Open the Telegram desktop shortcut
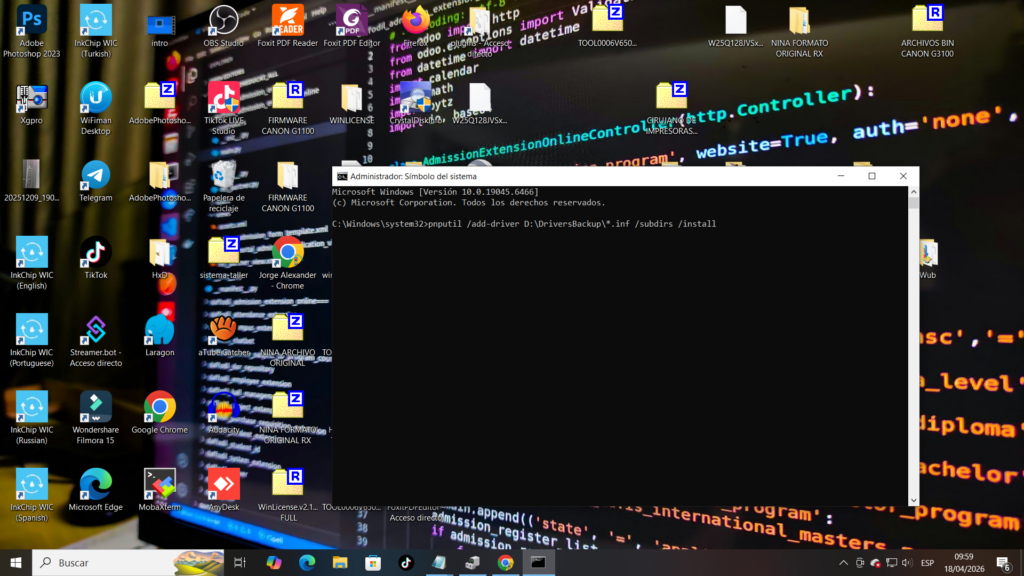Viewport: 1024px width, 576px height. 95,176
